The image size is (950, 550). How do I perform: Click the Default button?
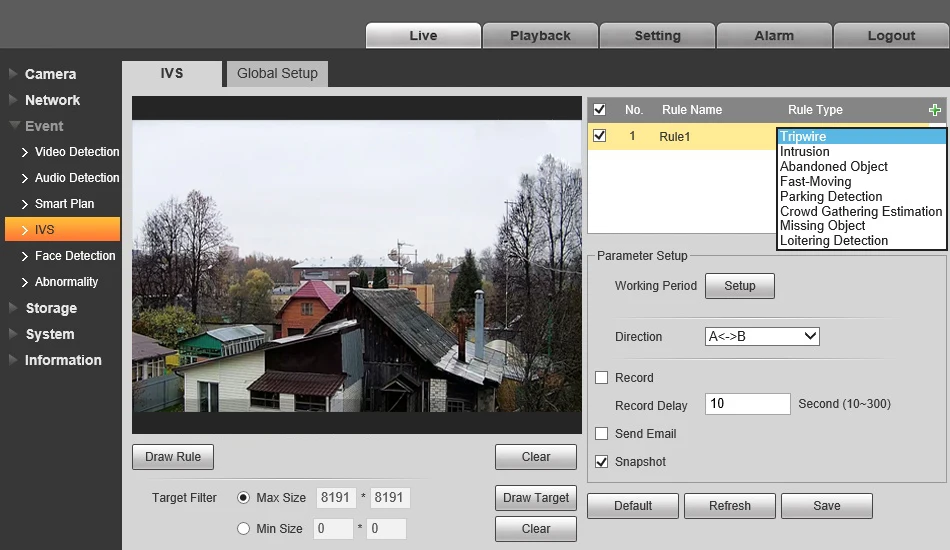(x=633, y=506)
